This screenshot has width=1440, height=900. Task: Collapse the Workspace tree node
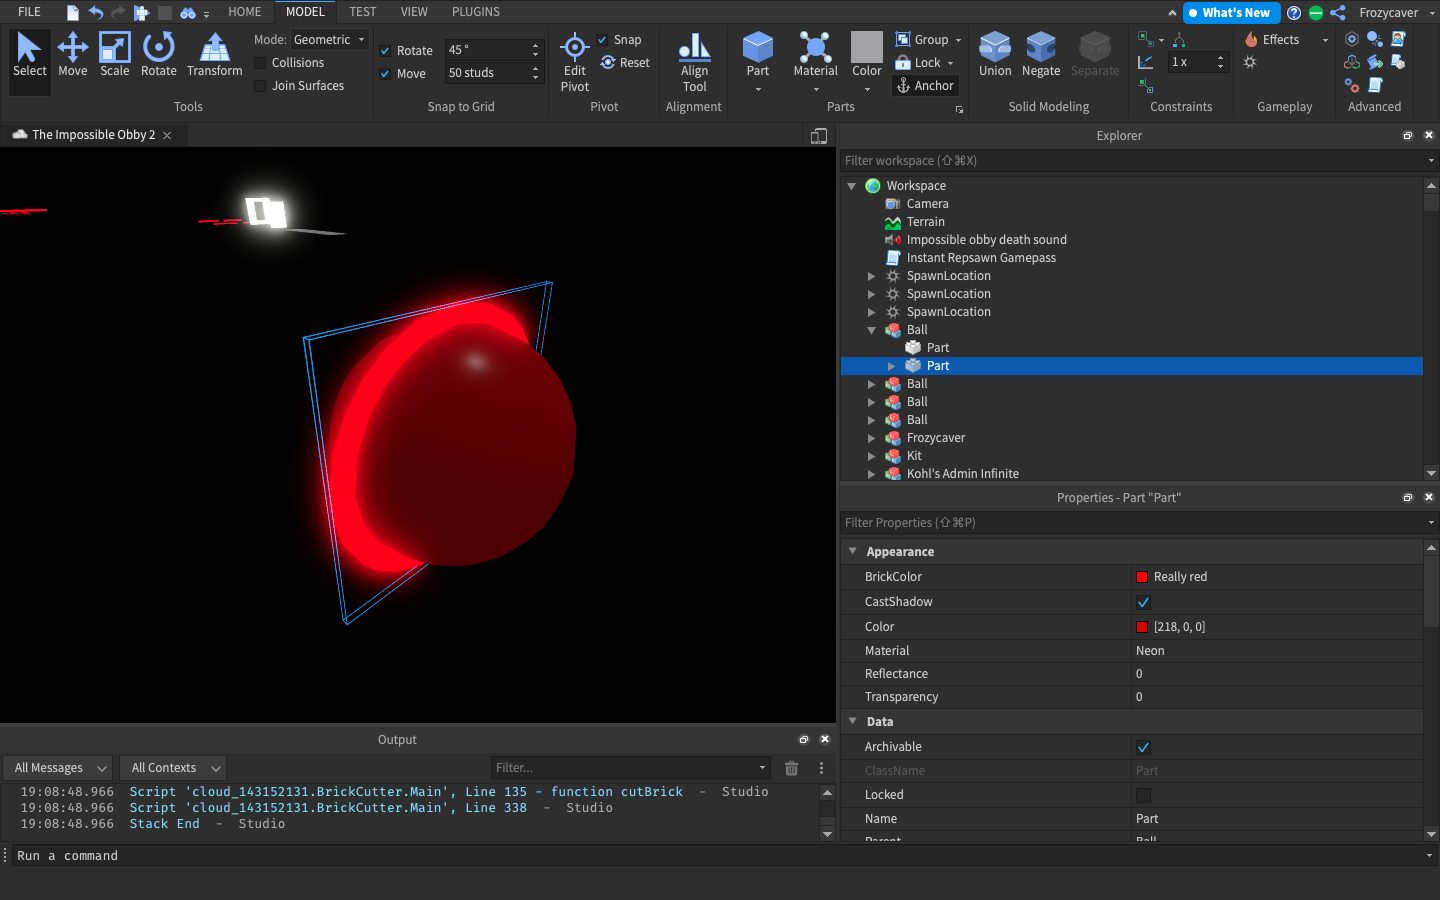click(x=852, y=186)
